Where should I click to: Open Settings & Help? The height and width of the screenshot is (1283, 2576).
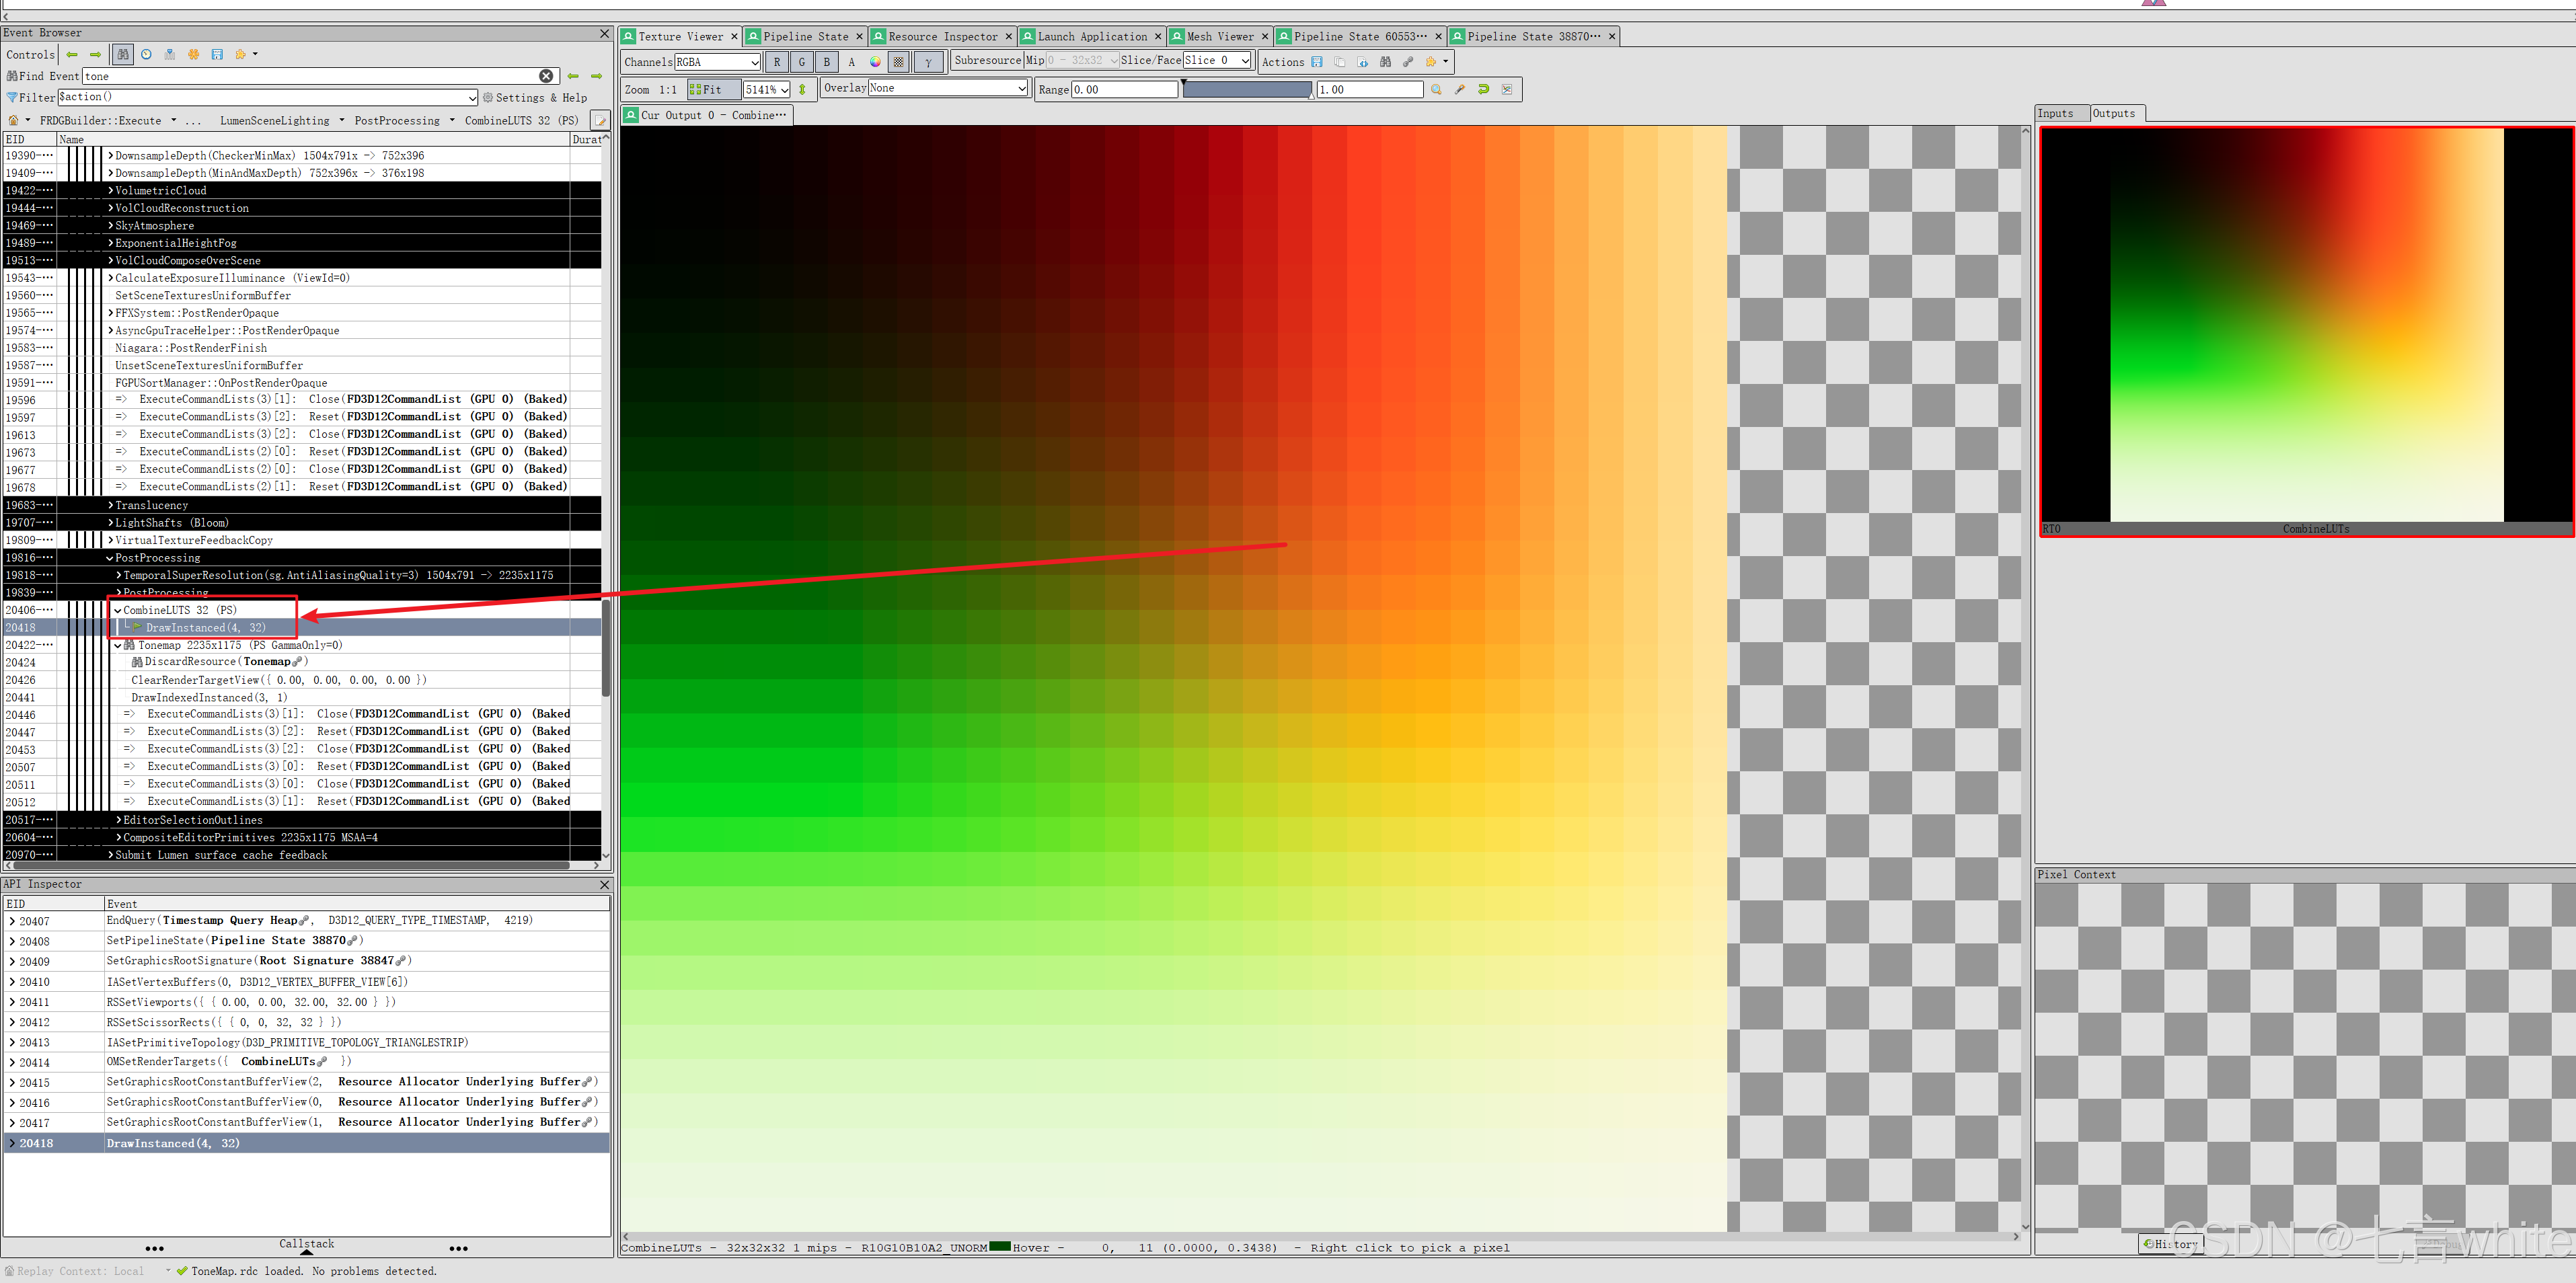coord(536,98)
